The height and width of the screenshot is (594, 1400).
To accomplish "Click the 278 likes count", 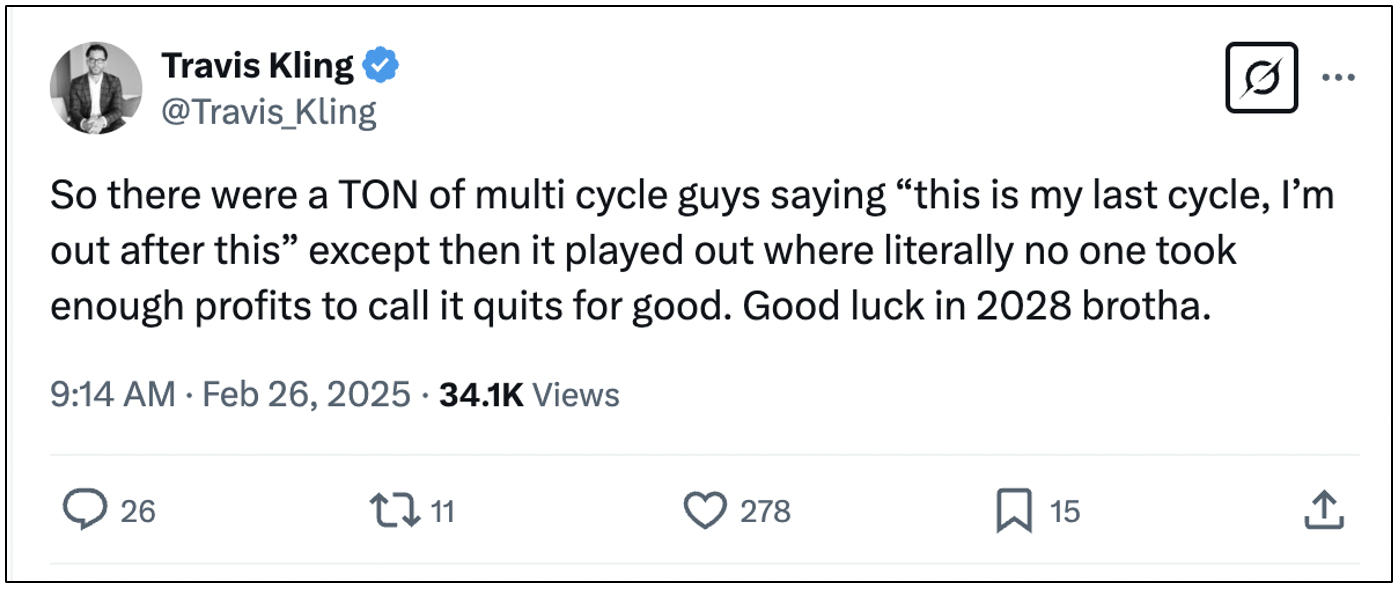I will pyautogui.click(x=765, y=512).
